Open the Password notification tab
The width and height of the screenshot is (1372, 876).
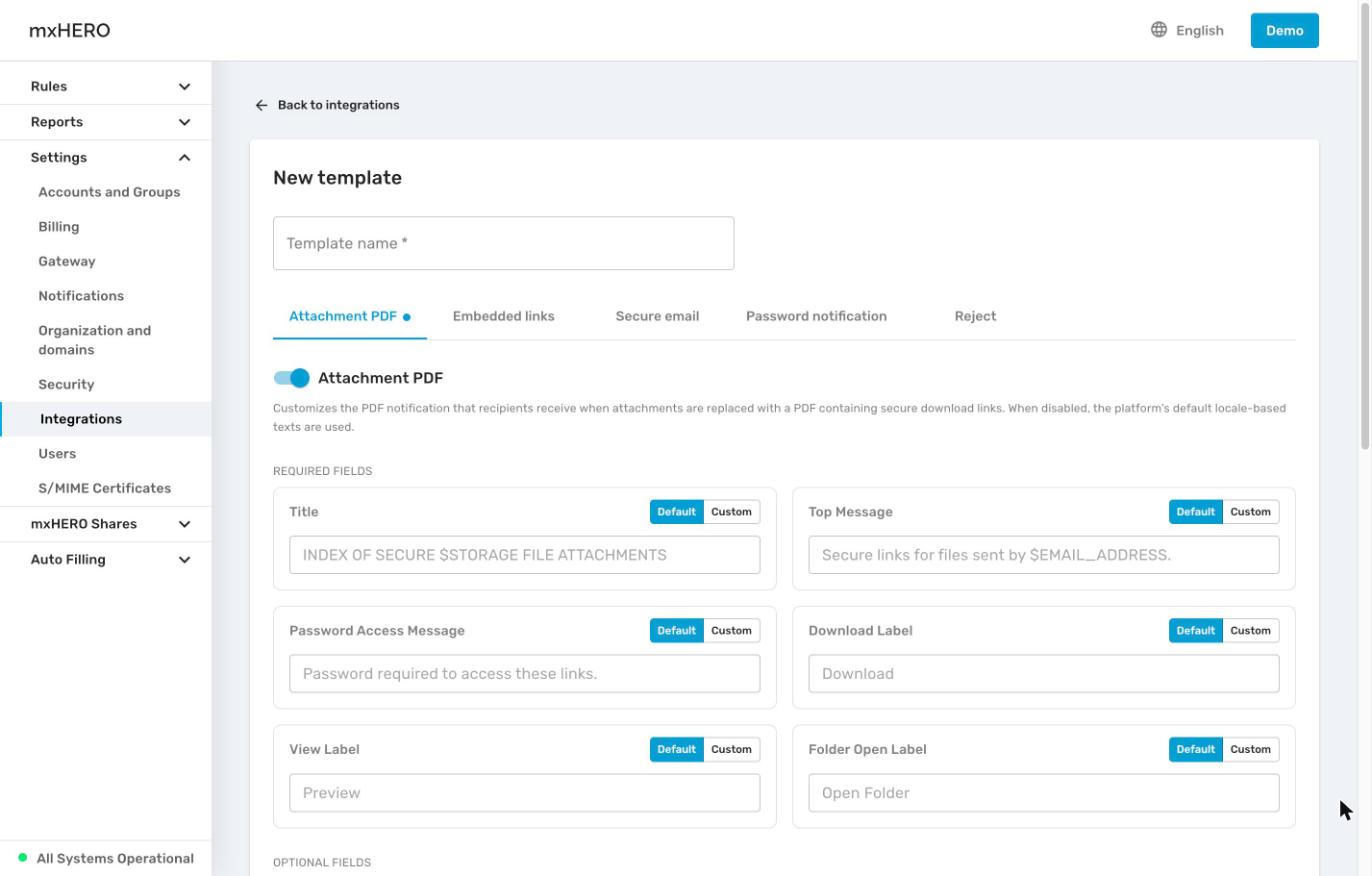(816, 316)
